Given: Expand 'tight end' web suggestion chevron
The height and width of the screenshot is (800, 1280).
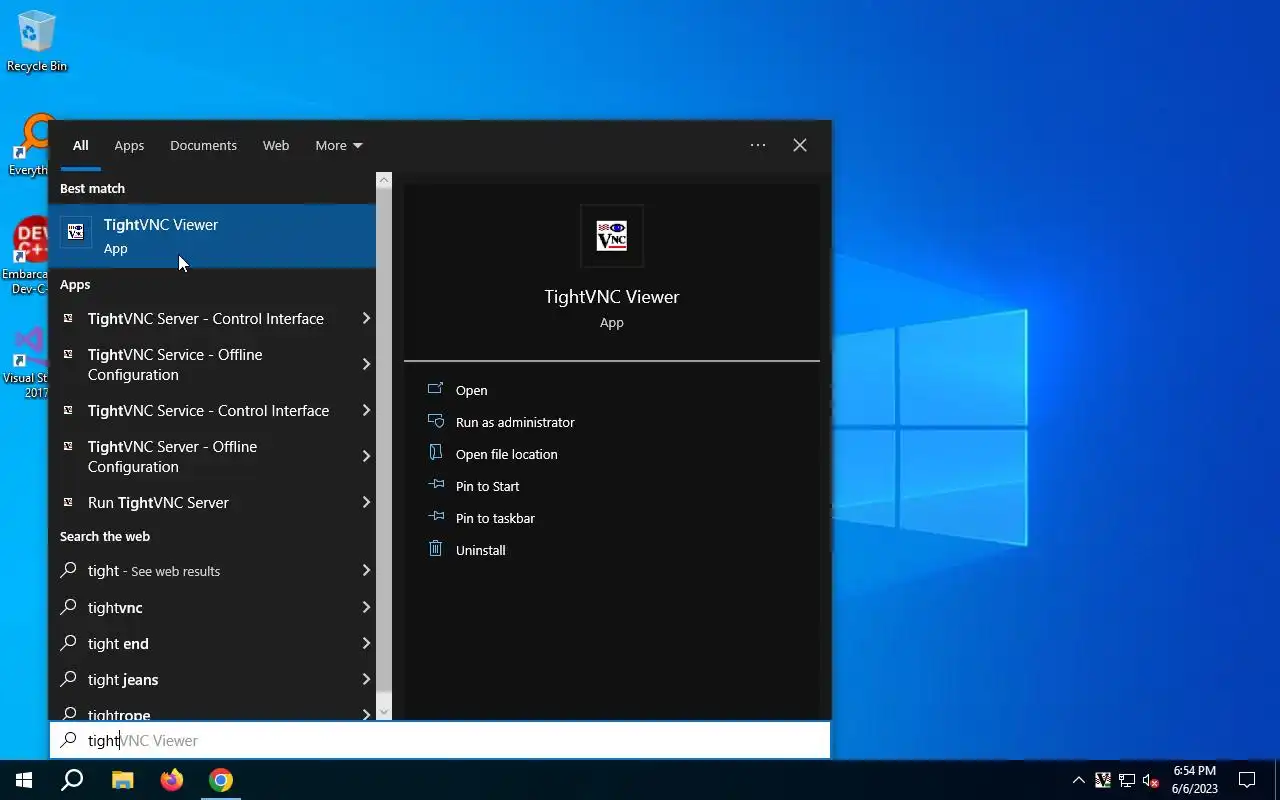Looking at the screenshot, I should (x=366, y=643).
